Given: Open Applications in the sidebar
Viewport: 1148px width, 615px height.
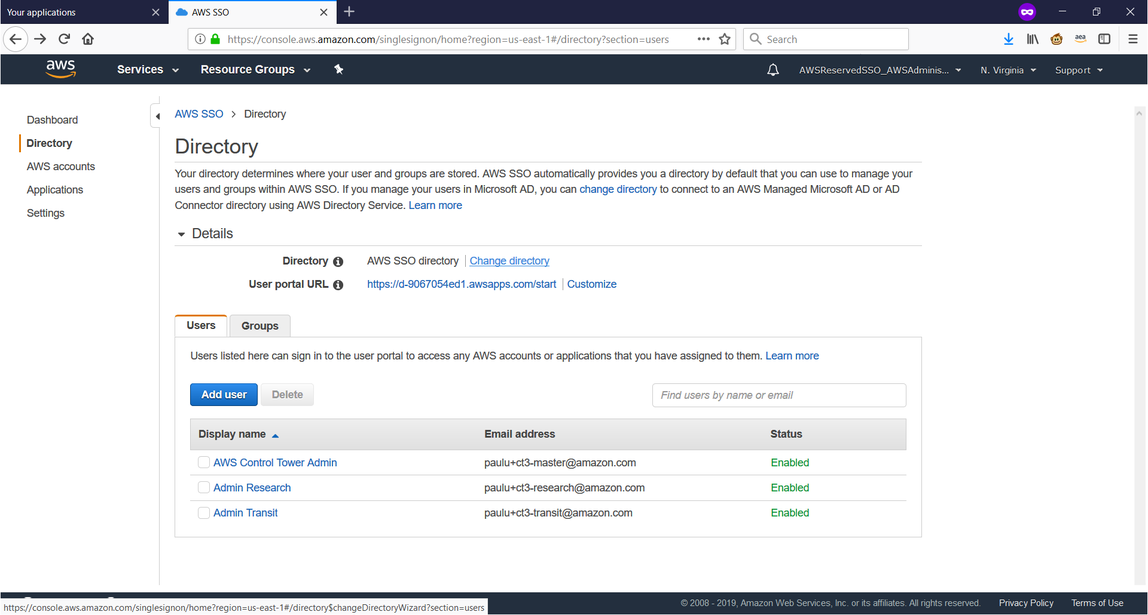Looking at the screenshot, I should point(55,190).
